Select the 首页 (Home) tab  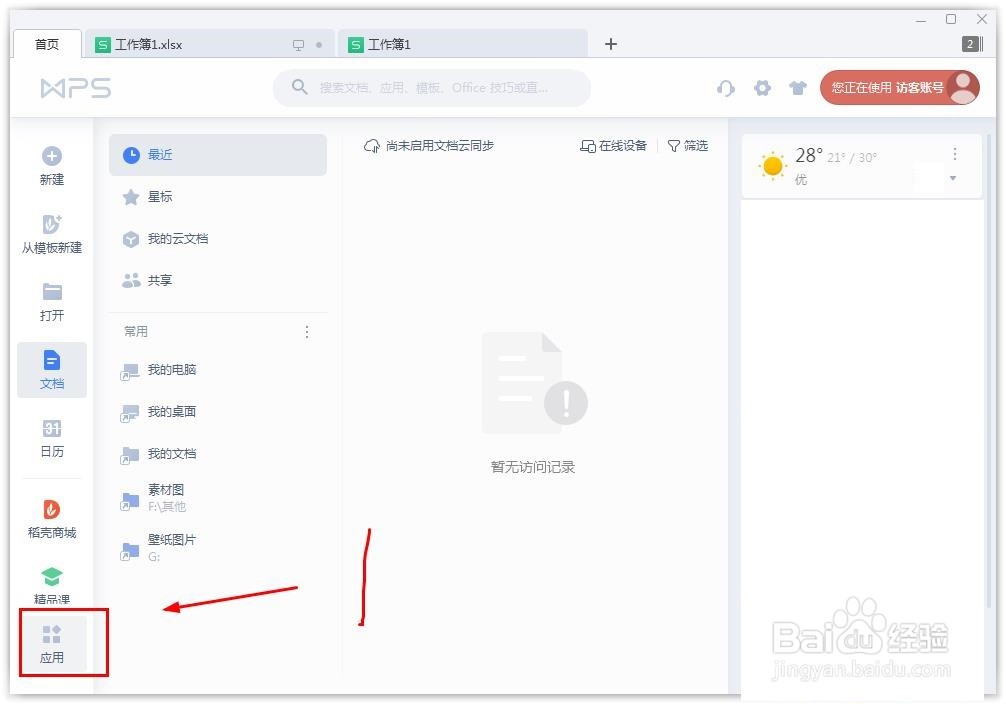46,44
